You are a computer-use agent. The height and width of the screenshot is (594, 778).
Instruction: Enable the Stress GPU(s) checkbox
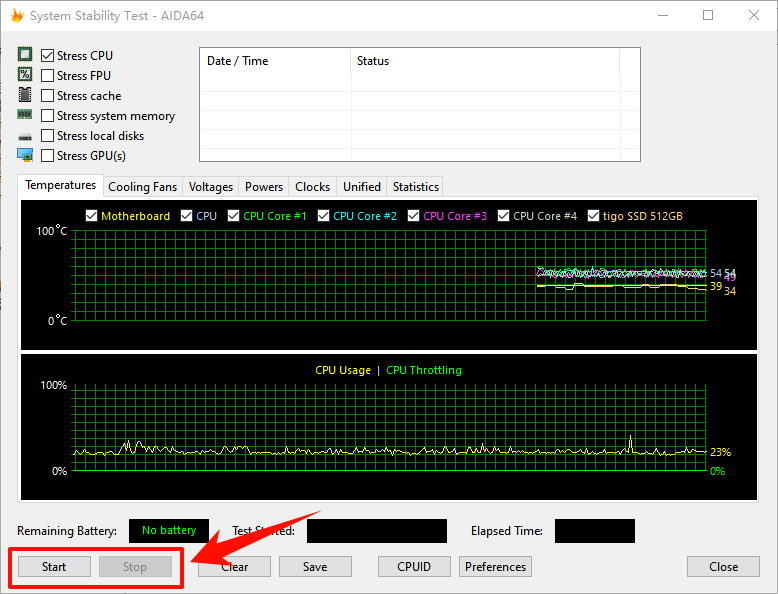point(47,156)
